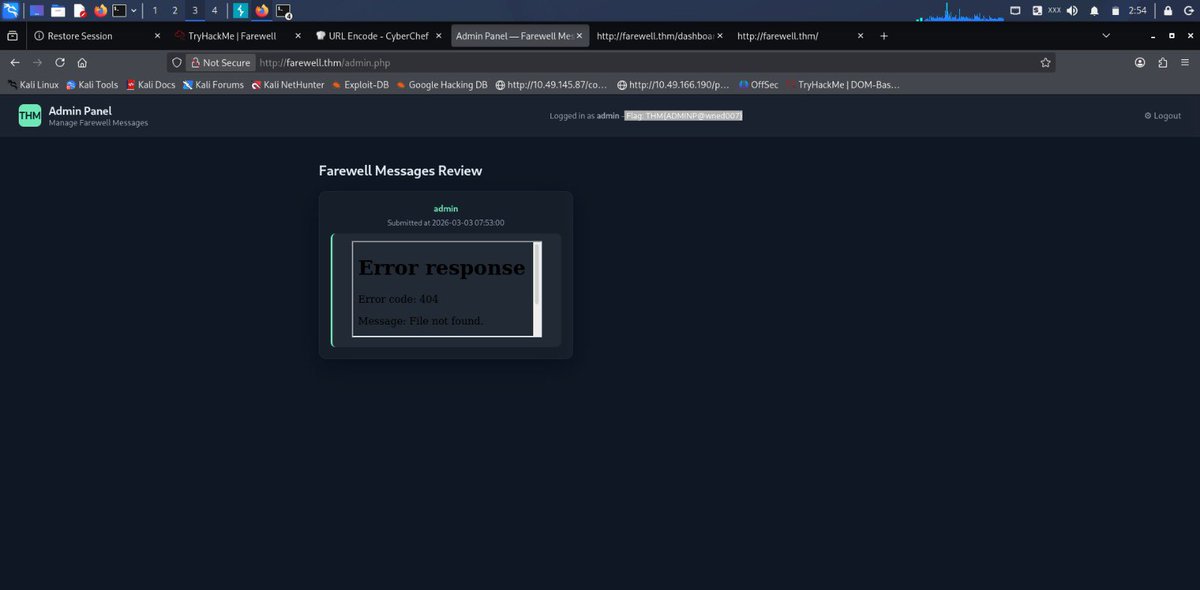The width and height of the screenshot is (1200, 590).
Task: Open the notifications bell in tray
Action: [1094, 11]
